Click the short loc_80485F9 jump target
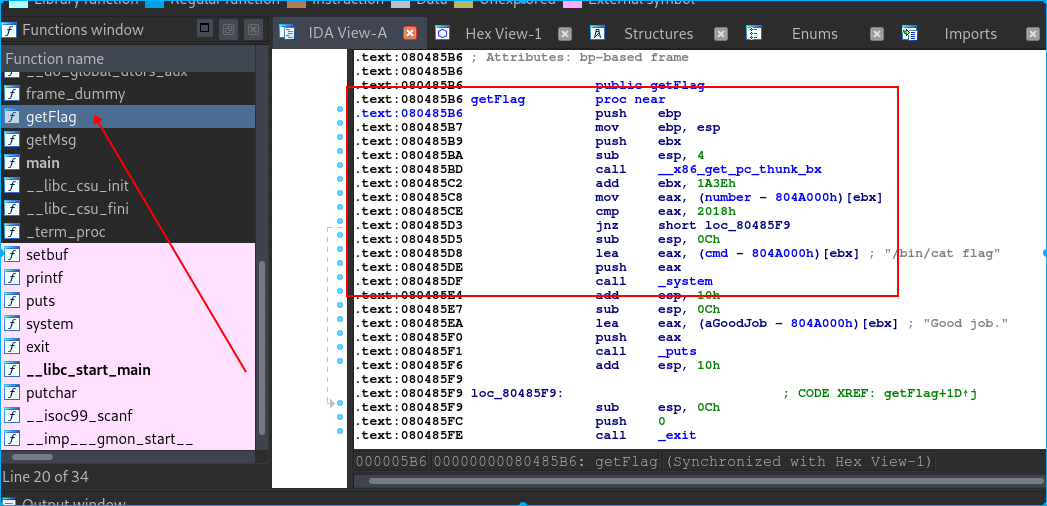Image resolution: width=1047 pixels, height=506 pixels. tap(724, 226)
